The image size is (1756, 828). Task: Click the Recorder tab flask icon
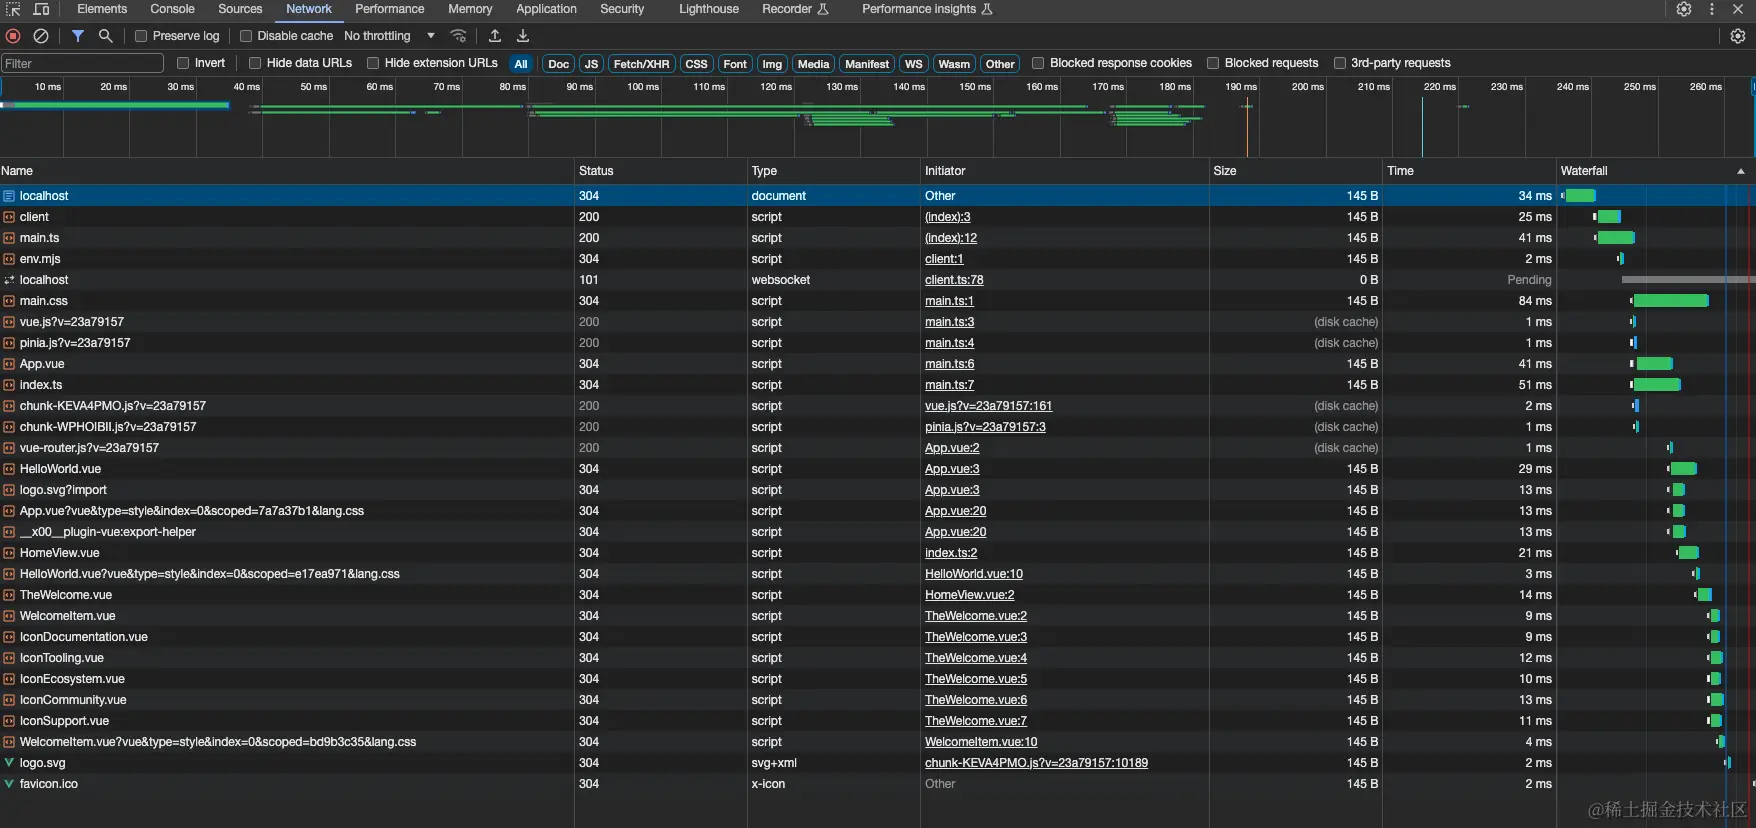click(823, 9)
